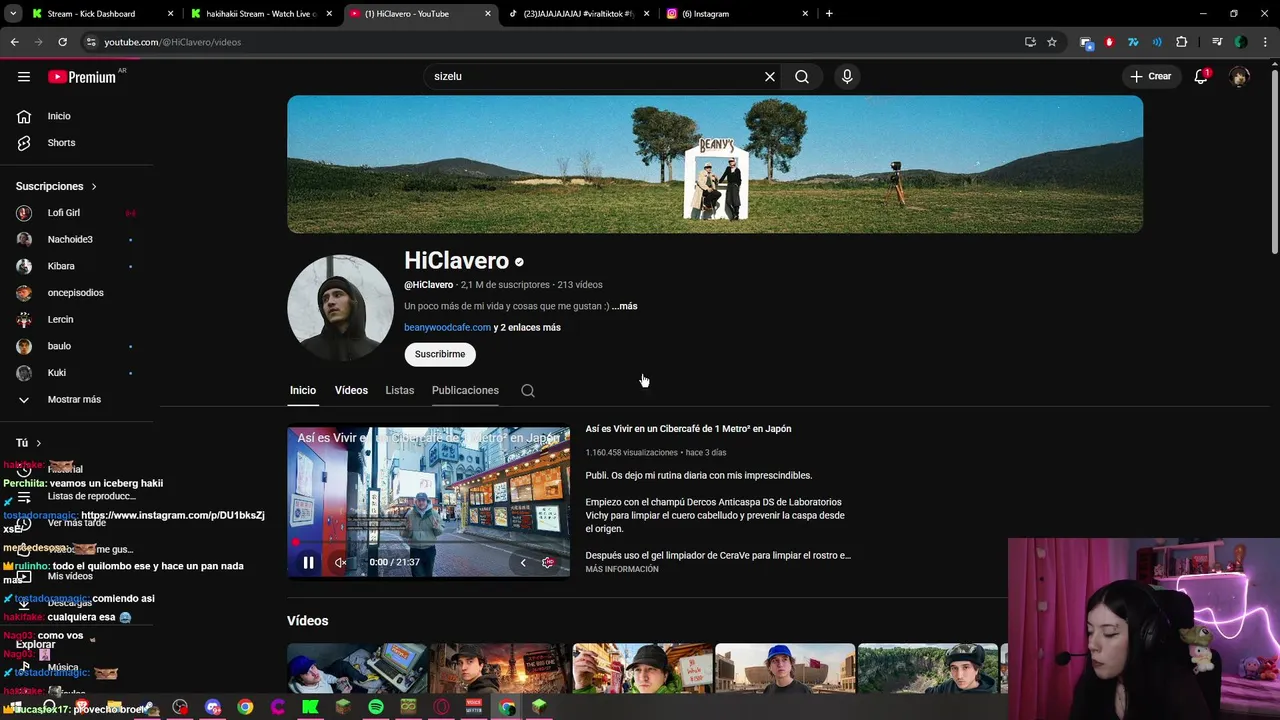
Task: Open Kick app from taskbar
Action: (x=310, y=707)
